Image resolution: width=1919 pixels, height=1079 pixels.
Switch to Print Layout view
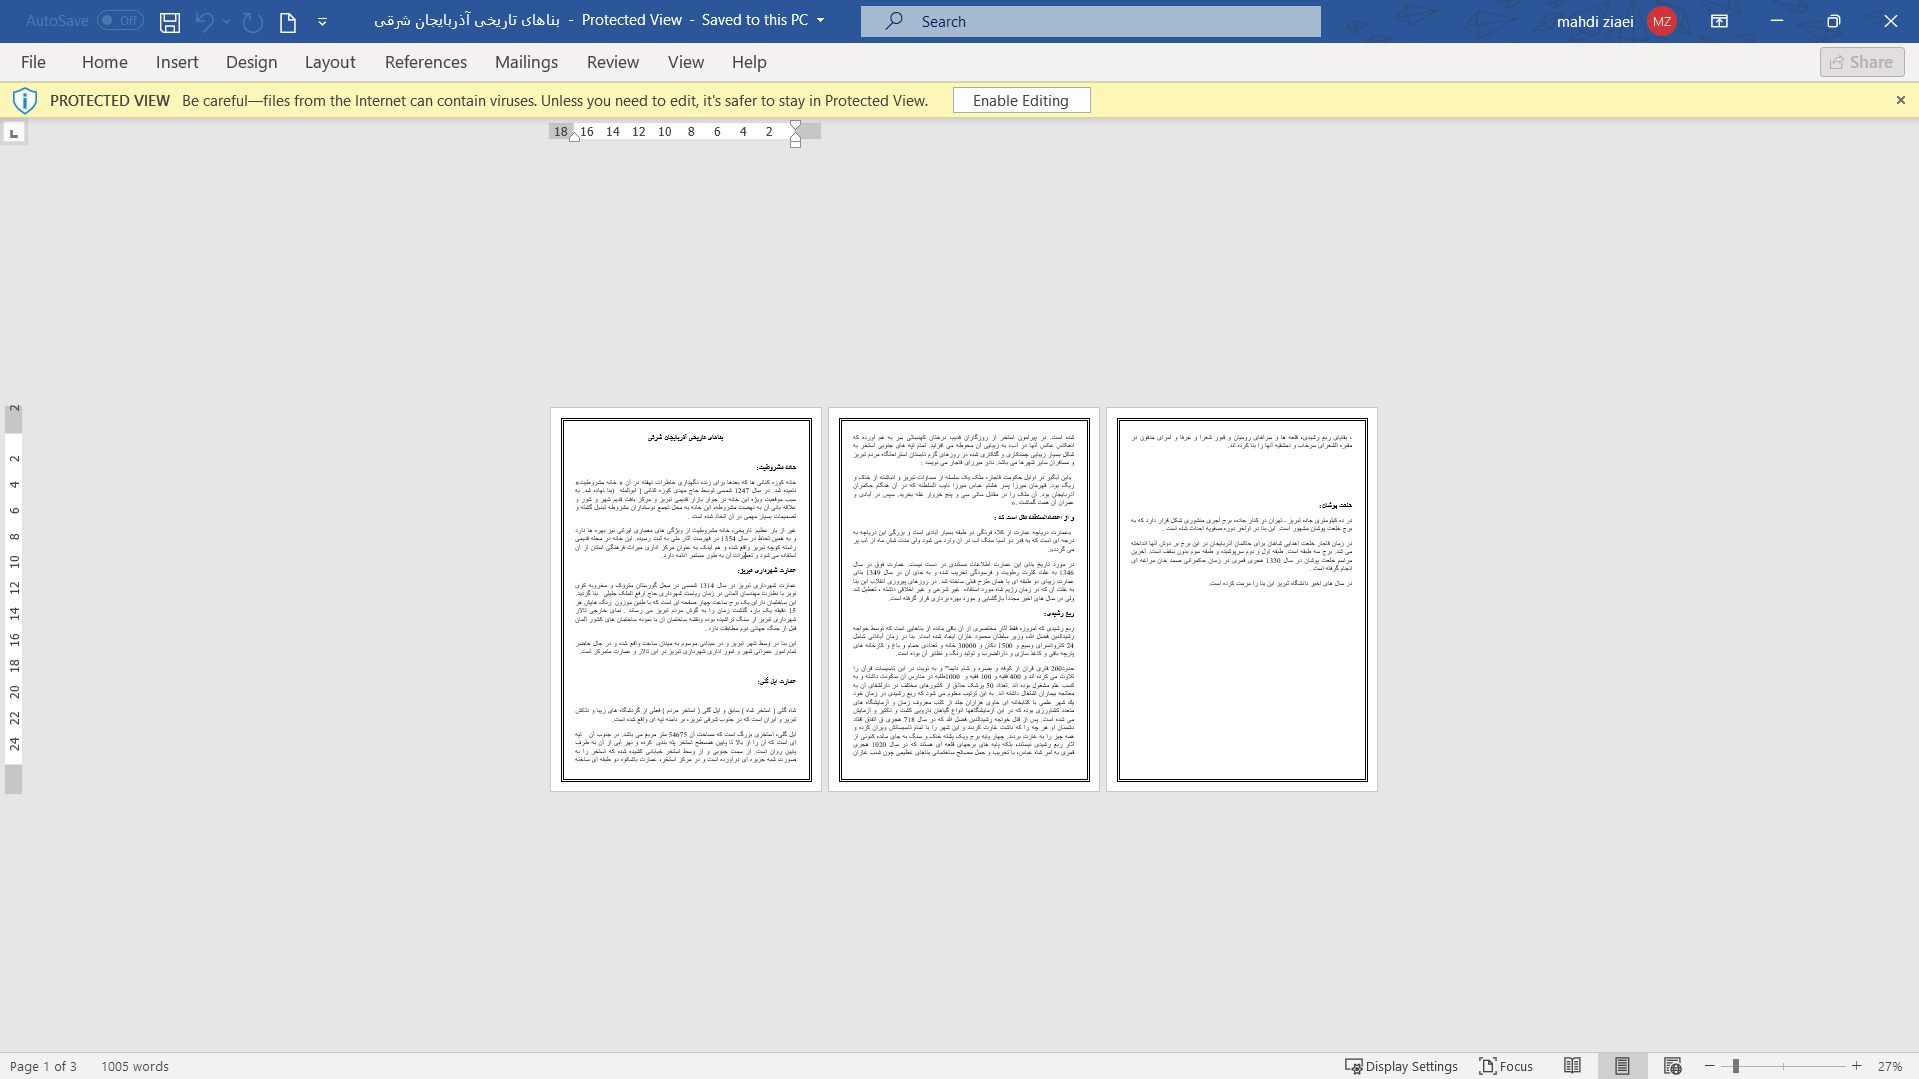(1622, 1066)
